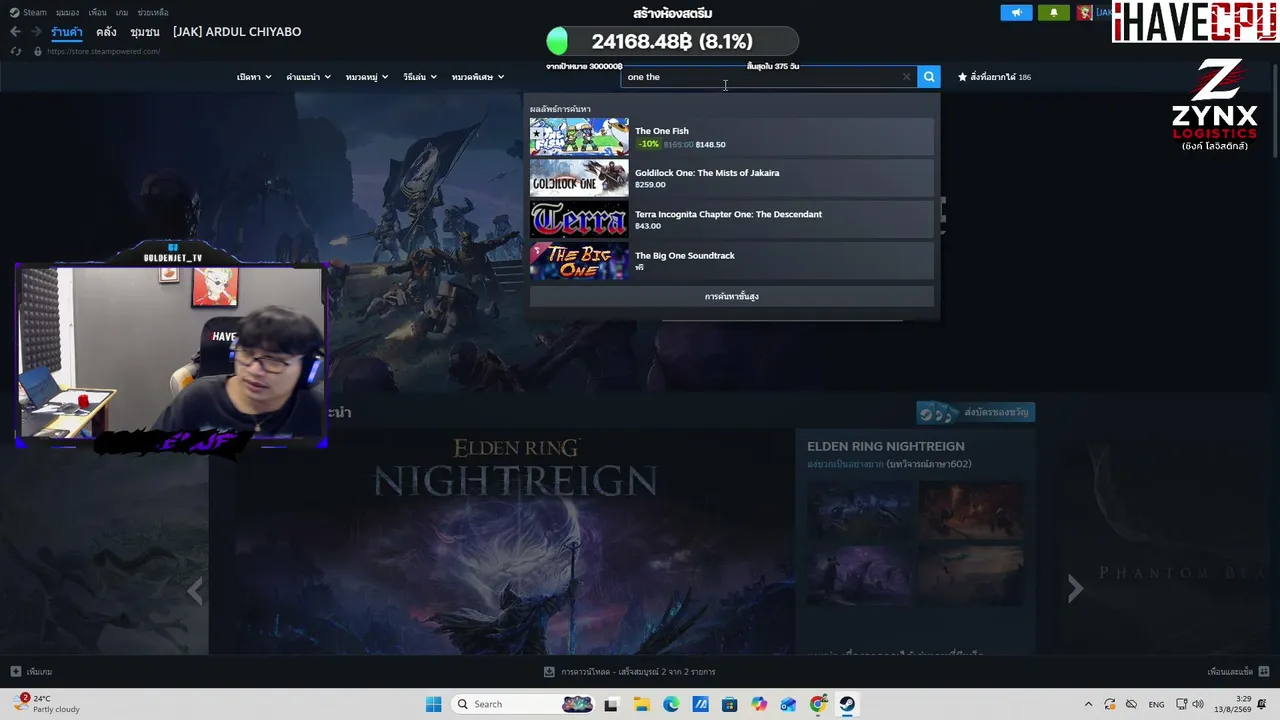Viewport: 1280px width, 720px height.
Task: Open Copilot from the taskbar
Action: [759, 704]
